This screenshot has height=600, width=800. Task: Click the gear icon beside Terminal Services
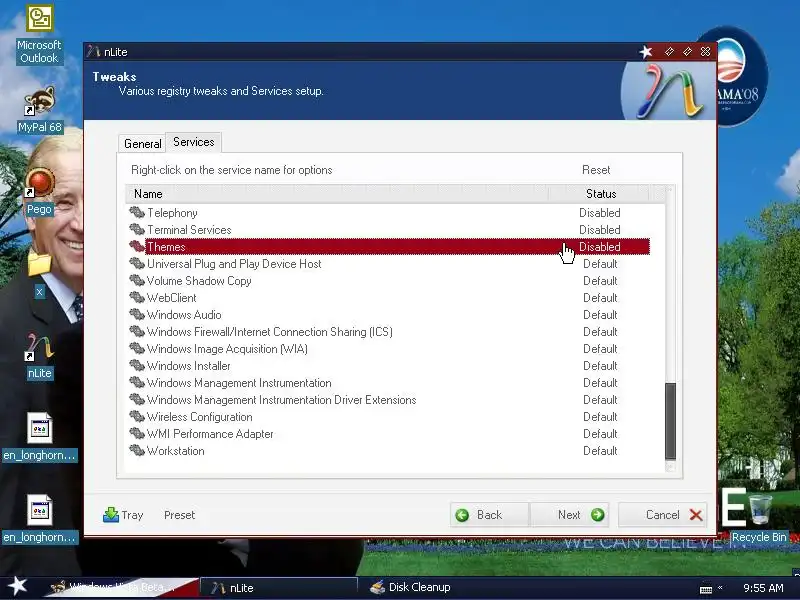[x=137, y=229]
